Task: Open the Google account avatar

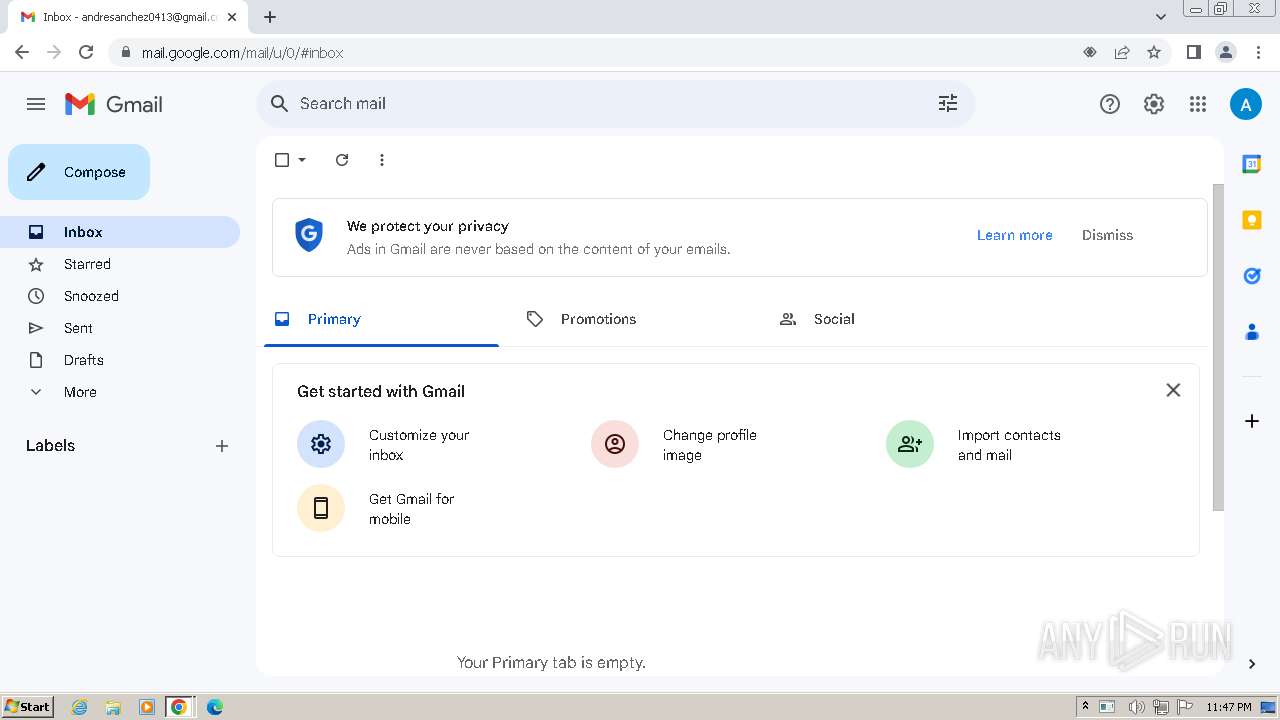Action: (x=1246, y=104)
